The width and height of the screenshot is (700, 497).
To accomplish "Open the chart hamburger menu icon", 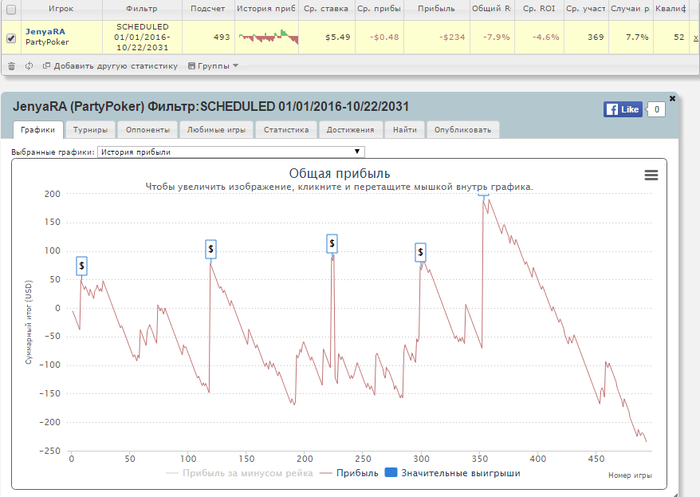I will pyautogui.click(x=651, y=175).
